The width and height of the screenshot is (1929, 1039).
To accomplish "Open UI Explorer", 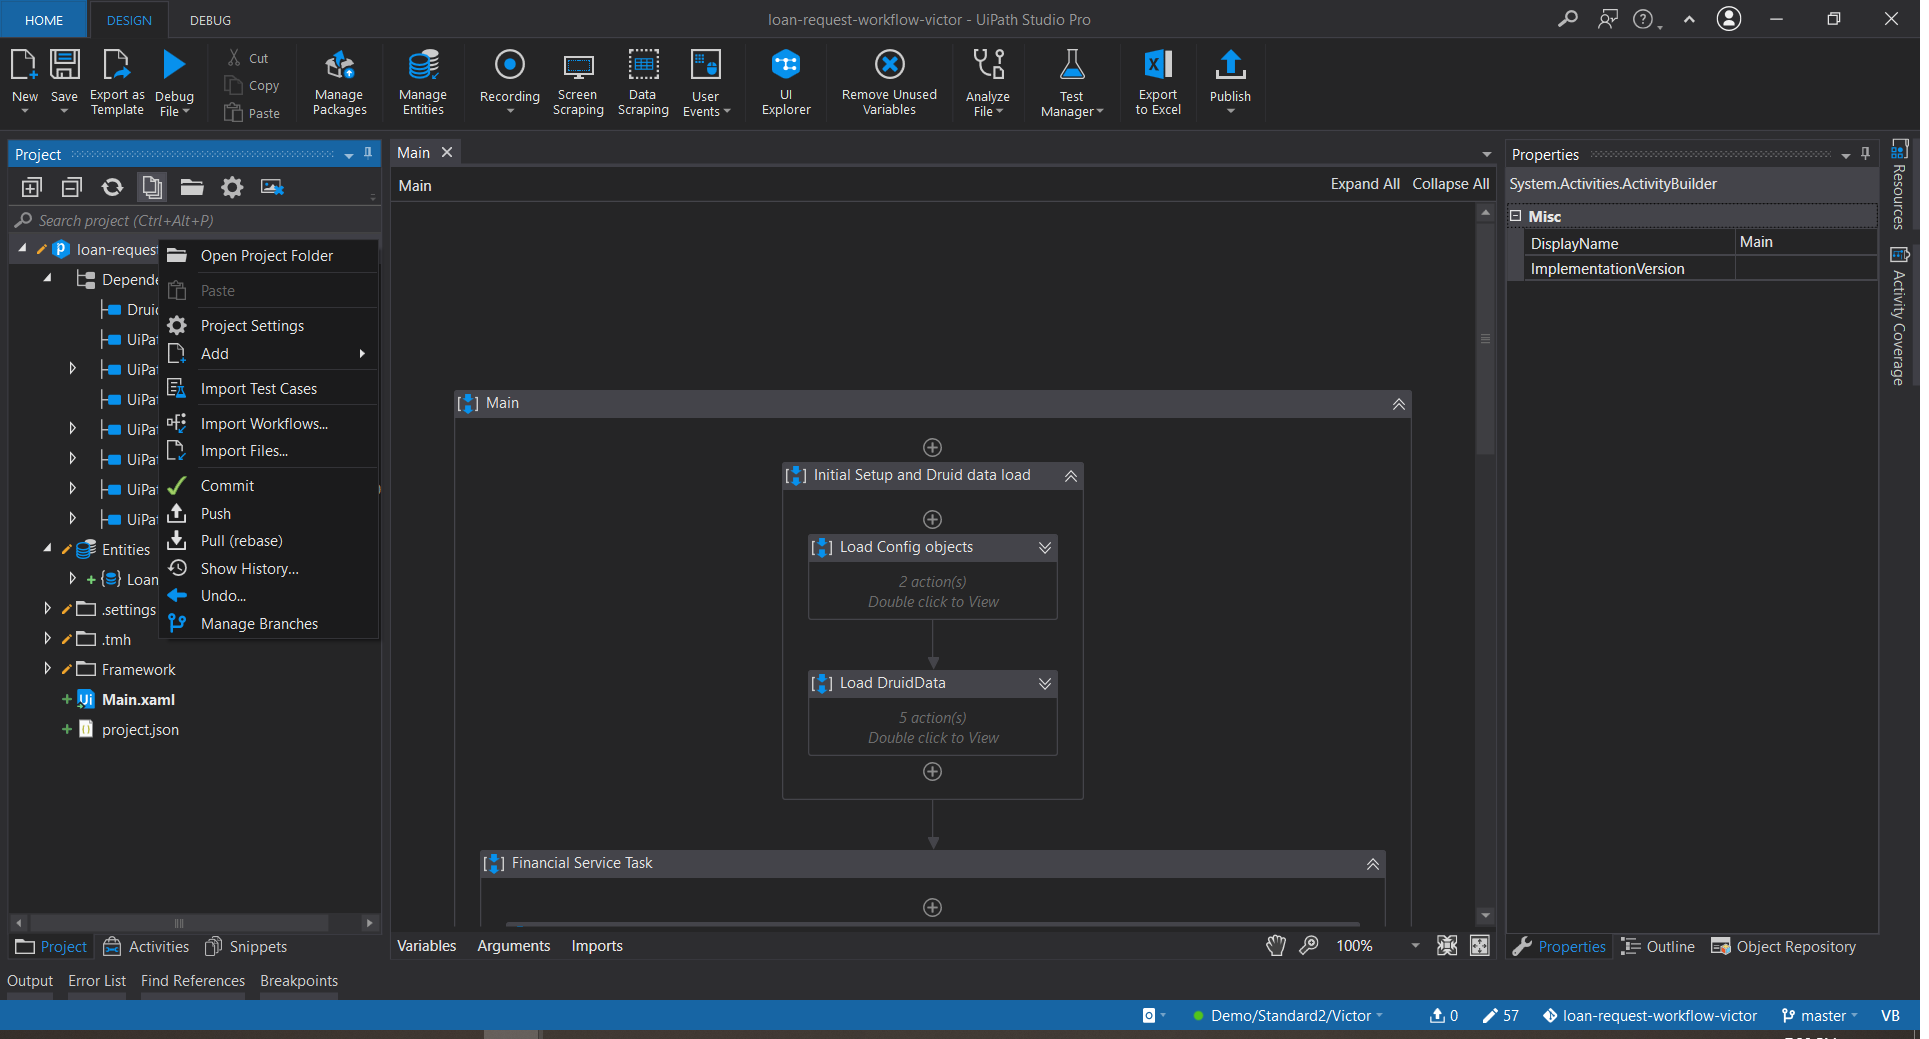I will [786, 83].
